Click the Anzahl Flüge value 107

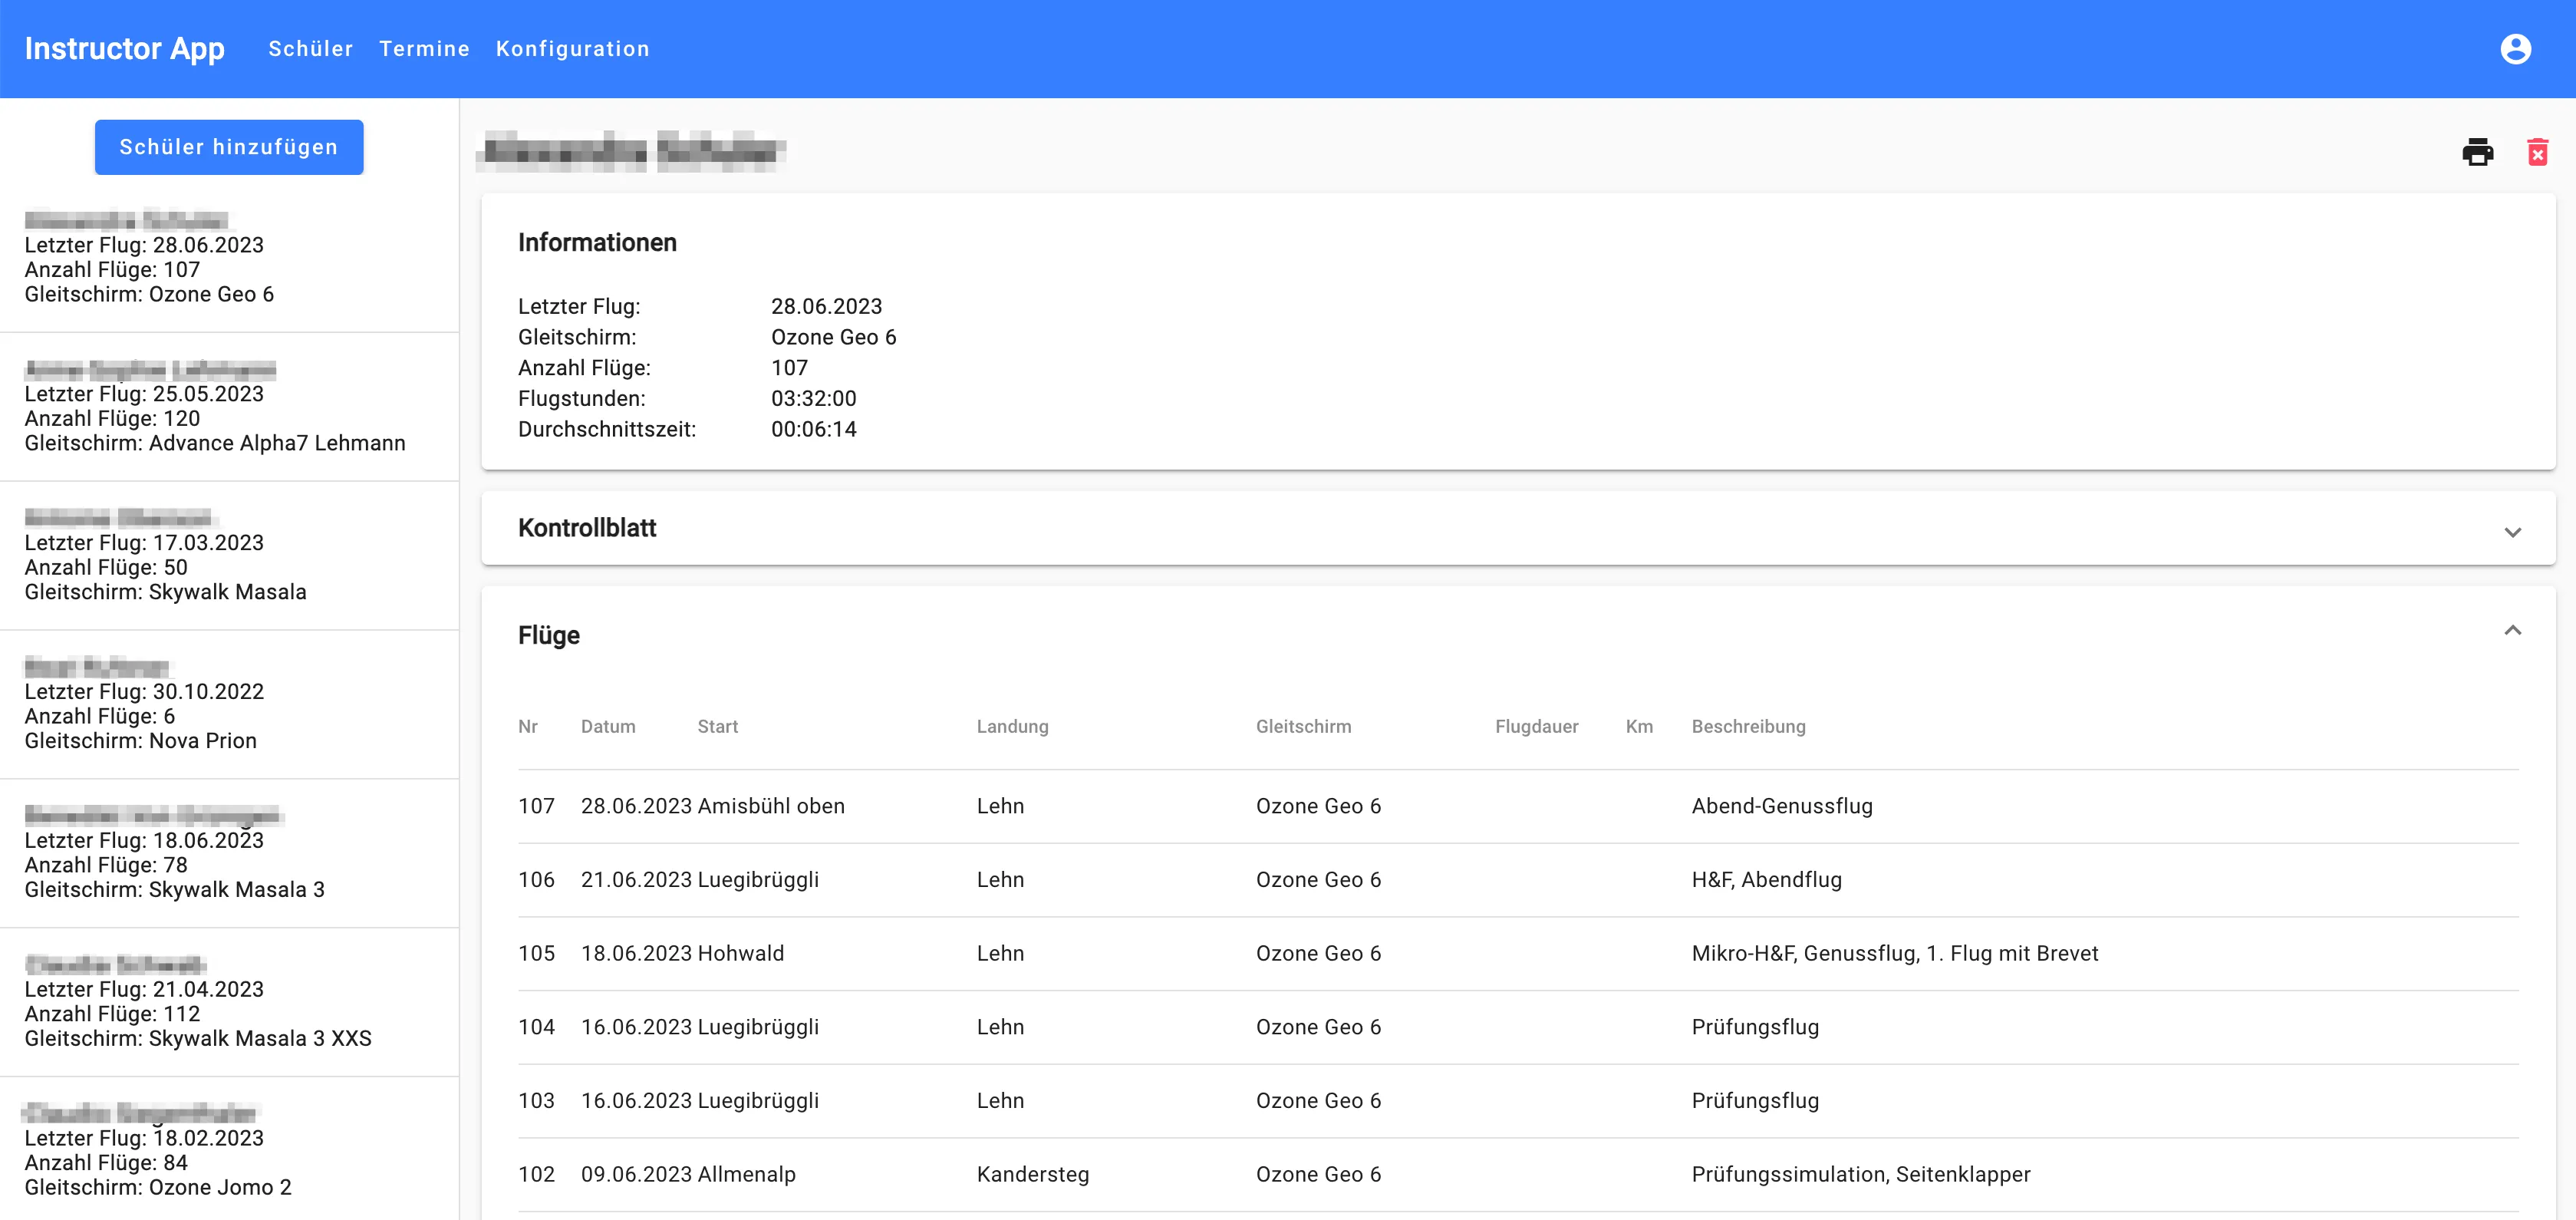789,368
